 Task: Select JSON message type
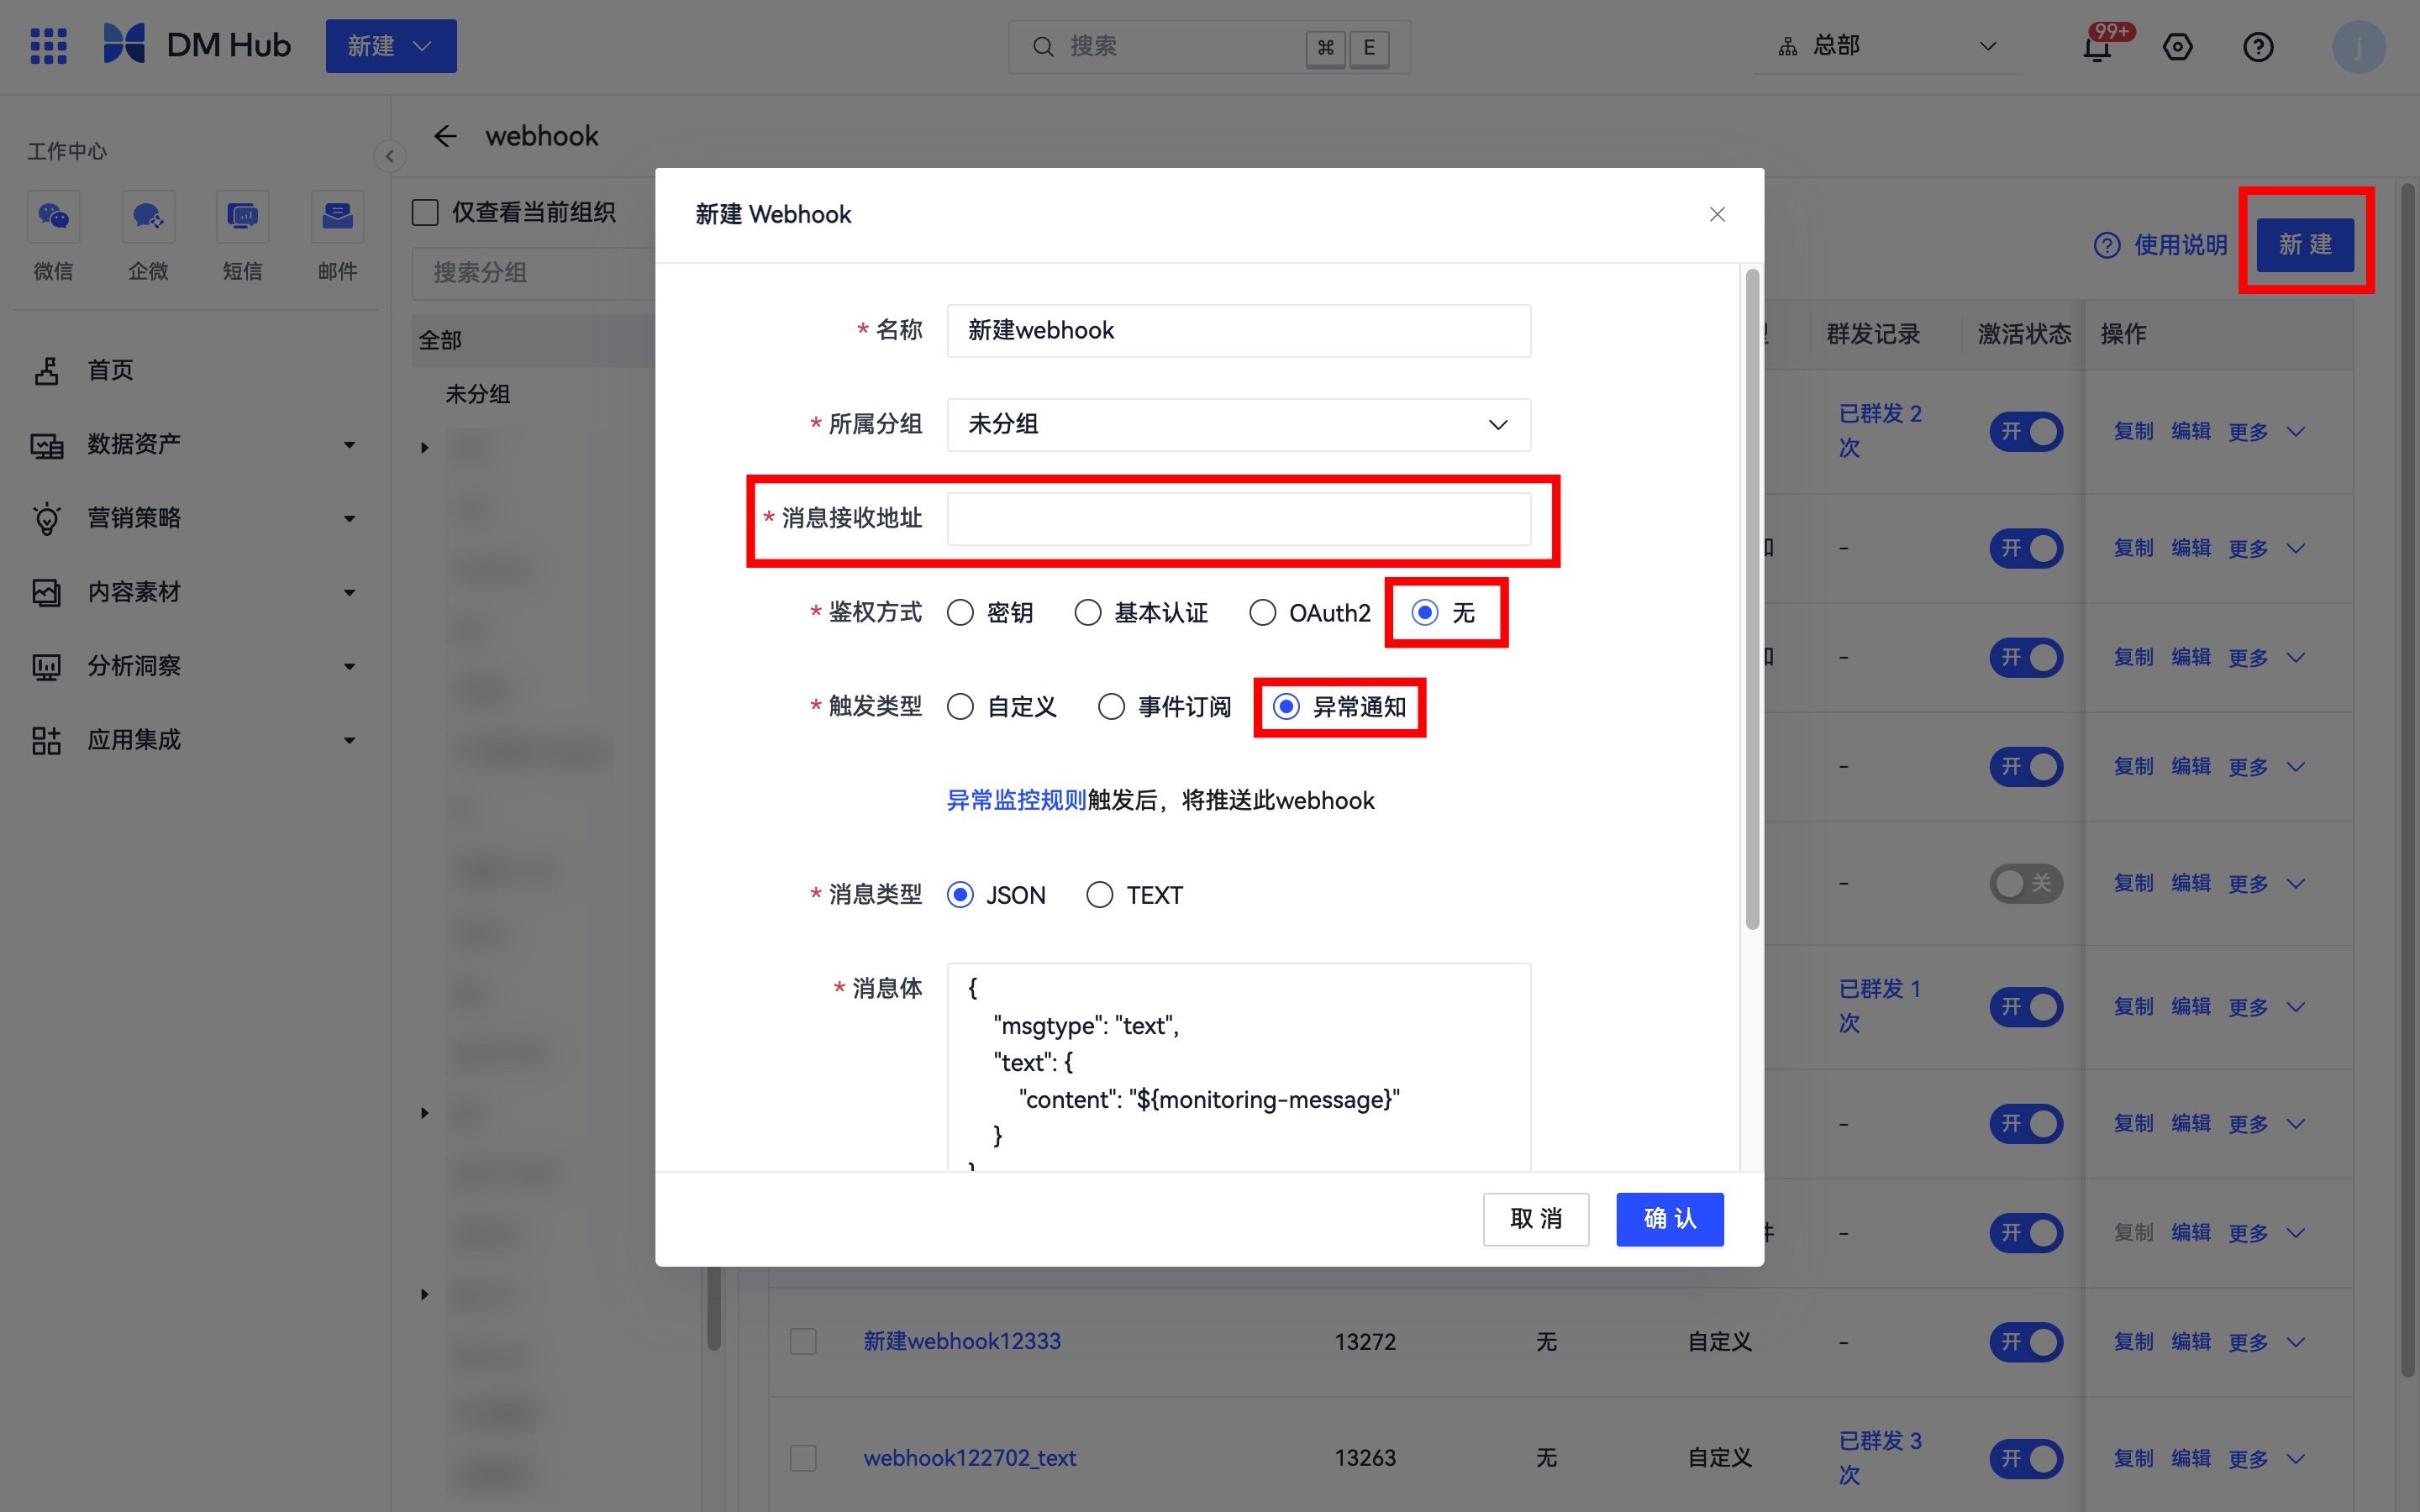click(960, 895)
